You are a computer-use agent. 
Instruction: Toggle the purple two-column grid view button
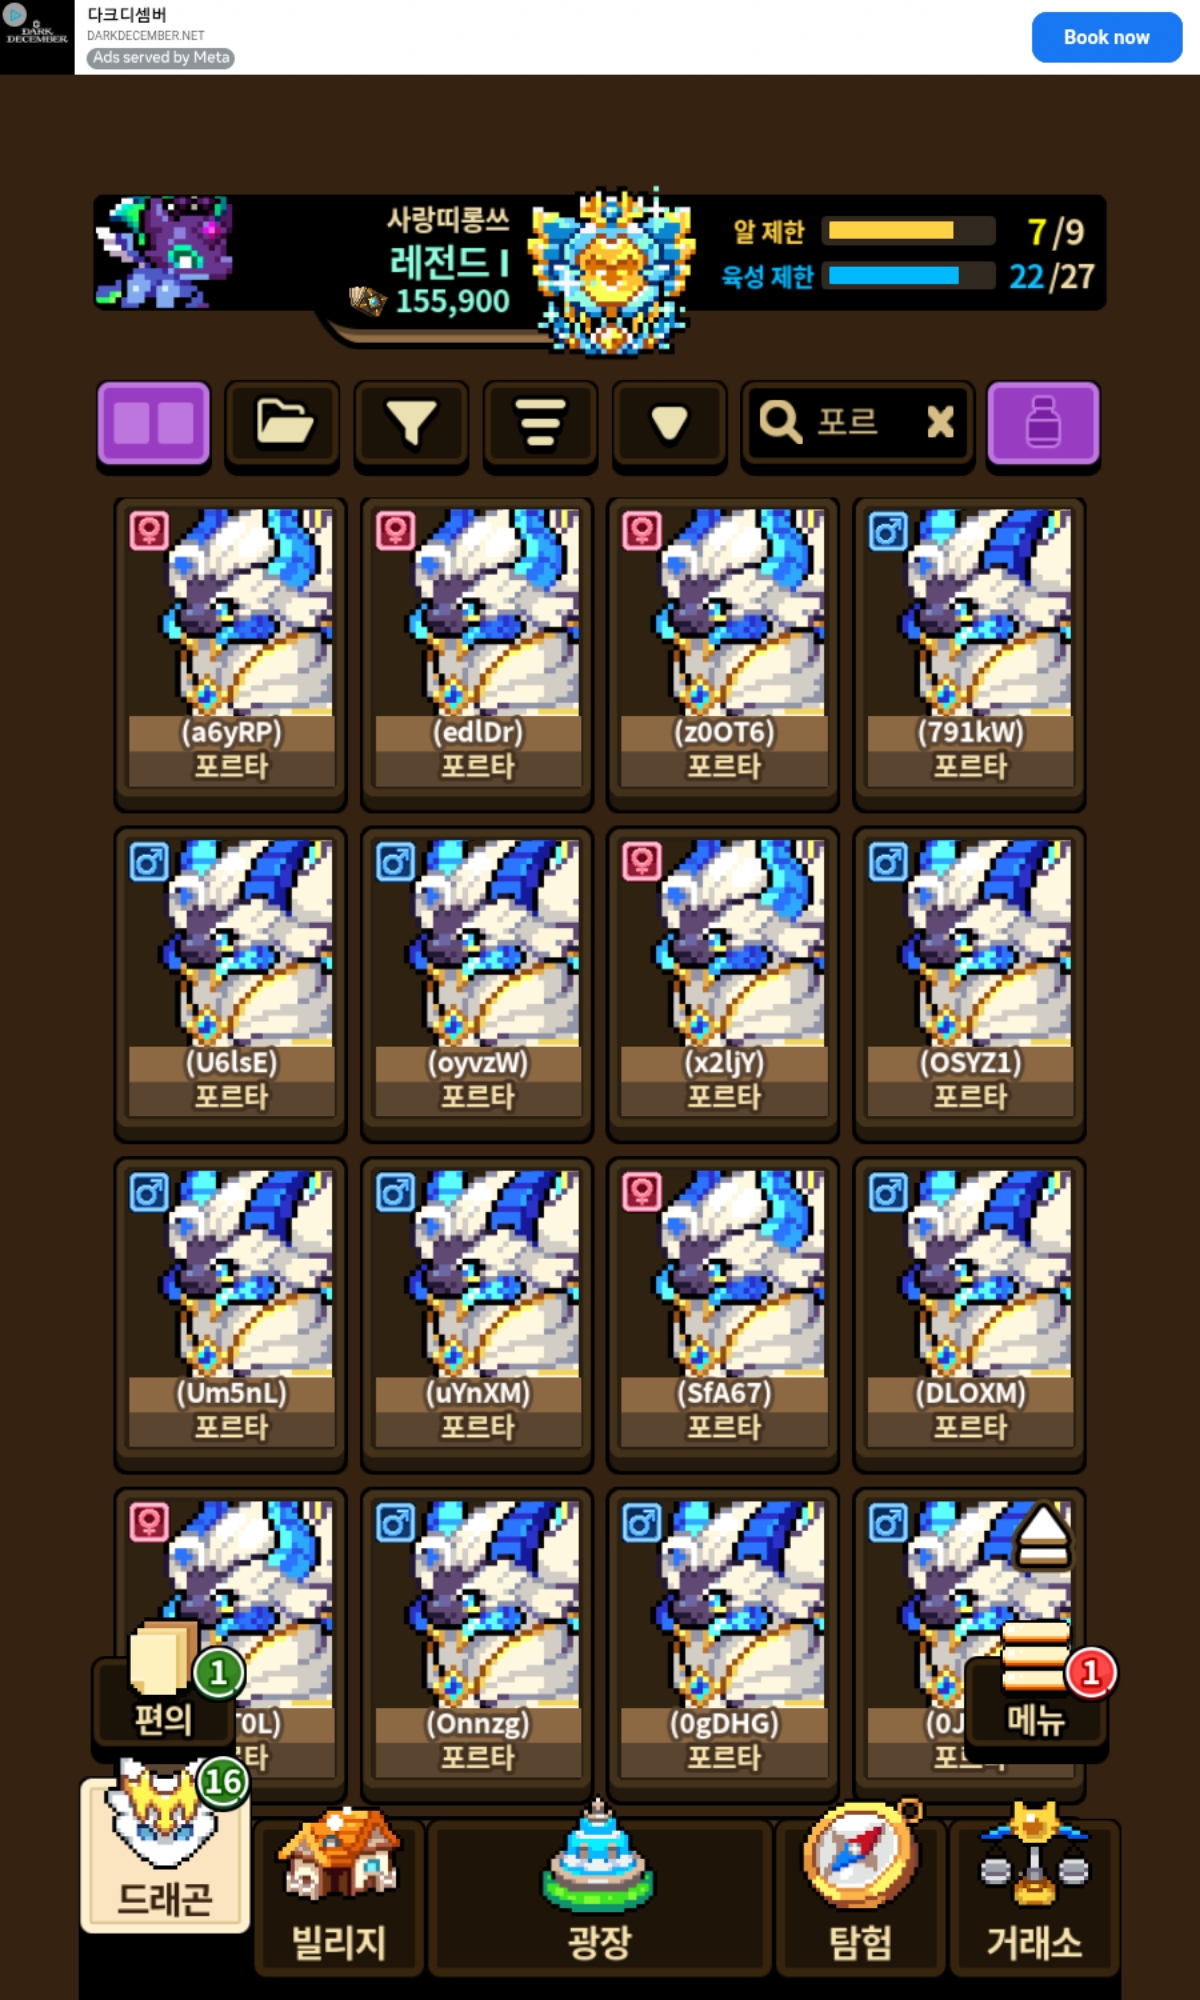(x=154, y=423)
